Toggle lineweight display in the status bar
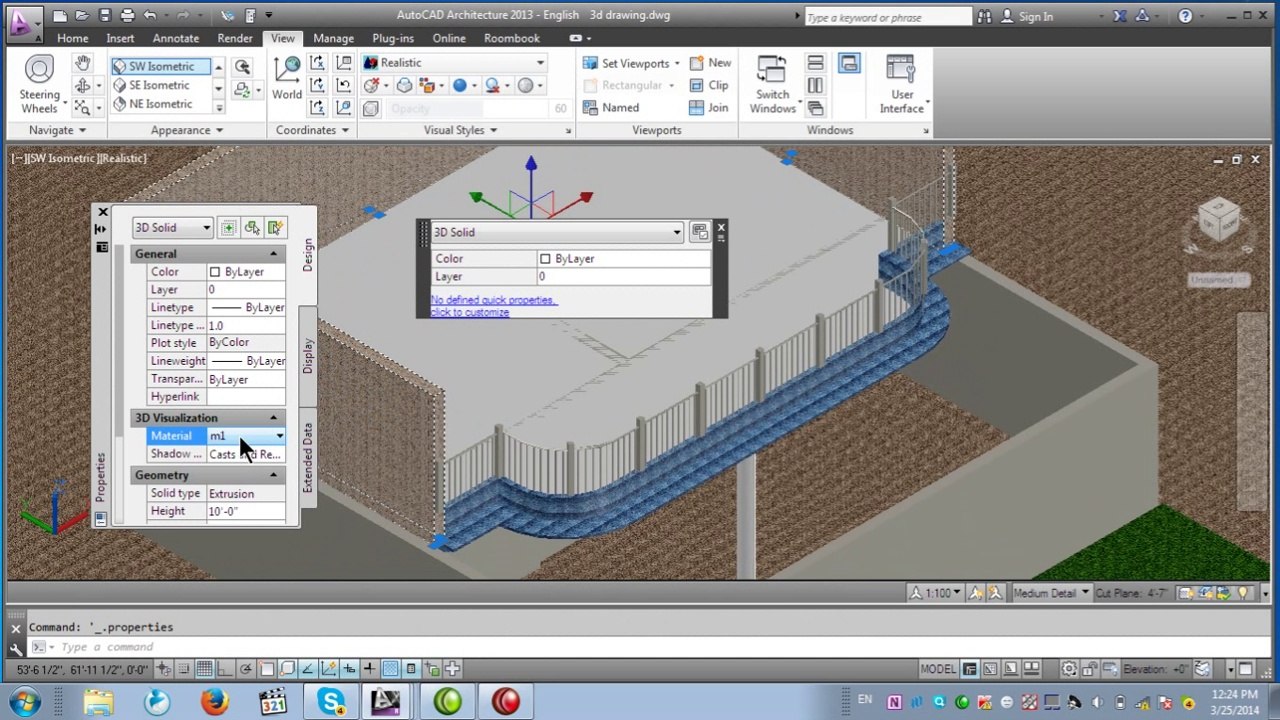Screen dimensions: 1280x720 click(x=369, y=669)
